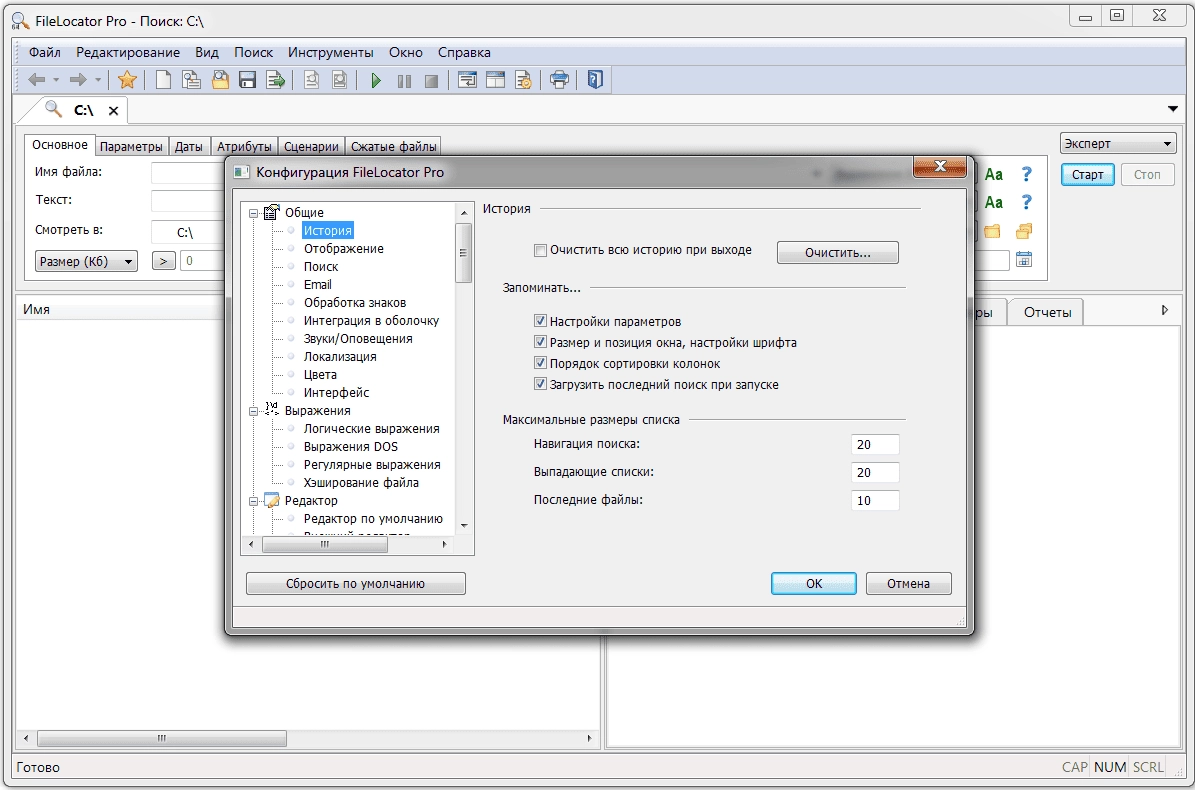This screenshot has height=790, width=1195.
Task: Click the help book icon in toolbar
Action: tap(595, 79)
